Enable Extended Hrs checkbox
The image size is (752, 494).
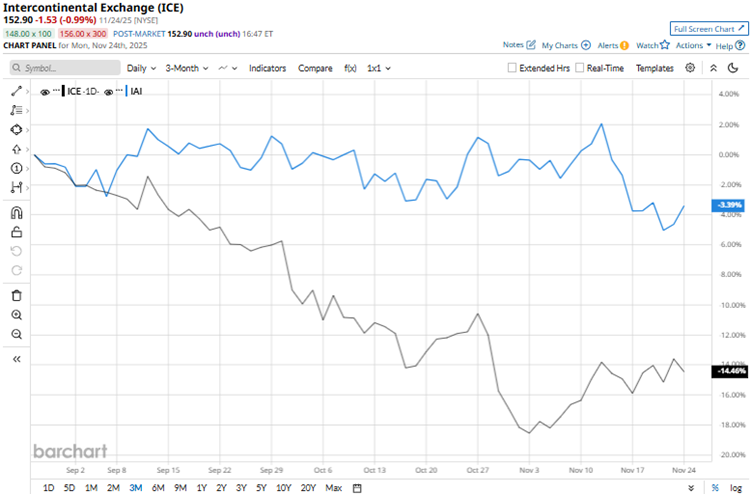(512, 68)
